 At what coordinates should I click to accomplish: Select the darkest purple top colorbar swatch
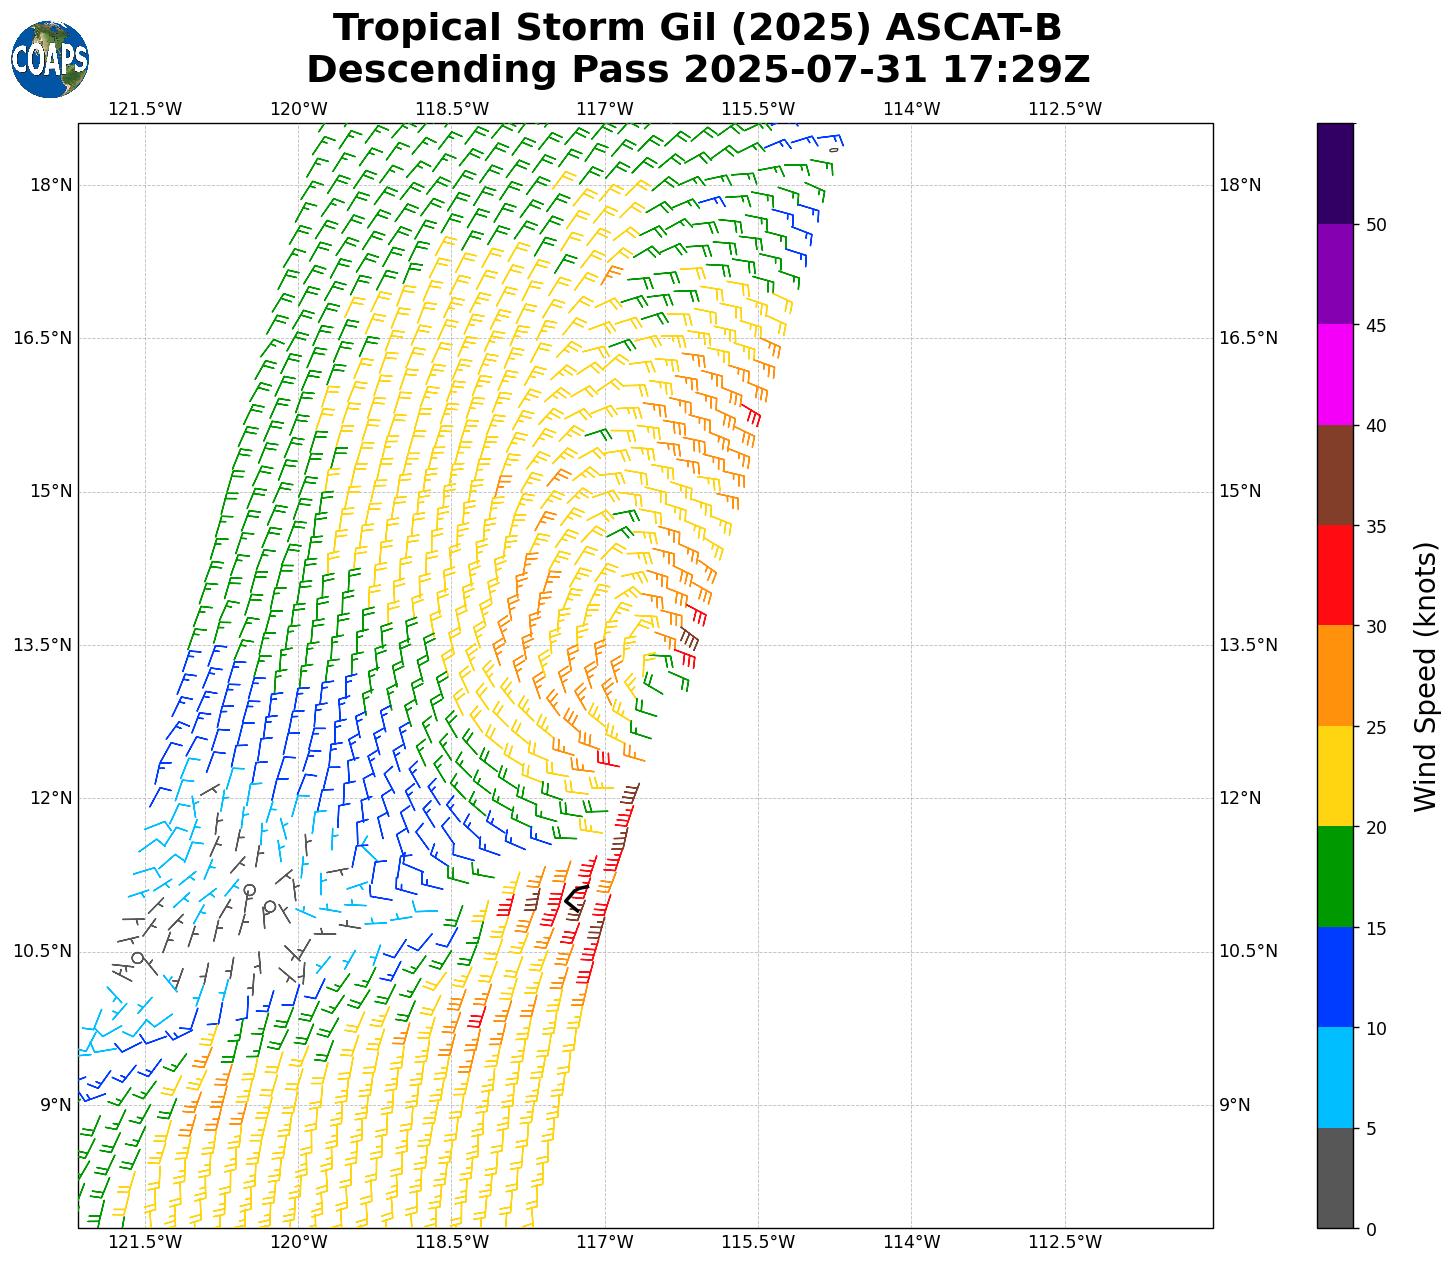(1334, 173)
